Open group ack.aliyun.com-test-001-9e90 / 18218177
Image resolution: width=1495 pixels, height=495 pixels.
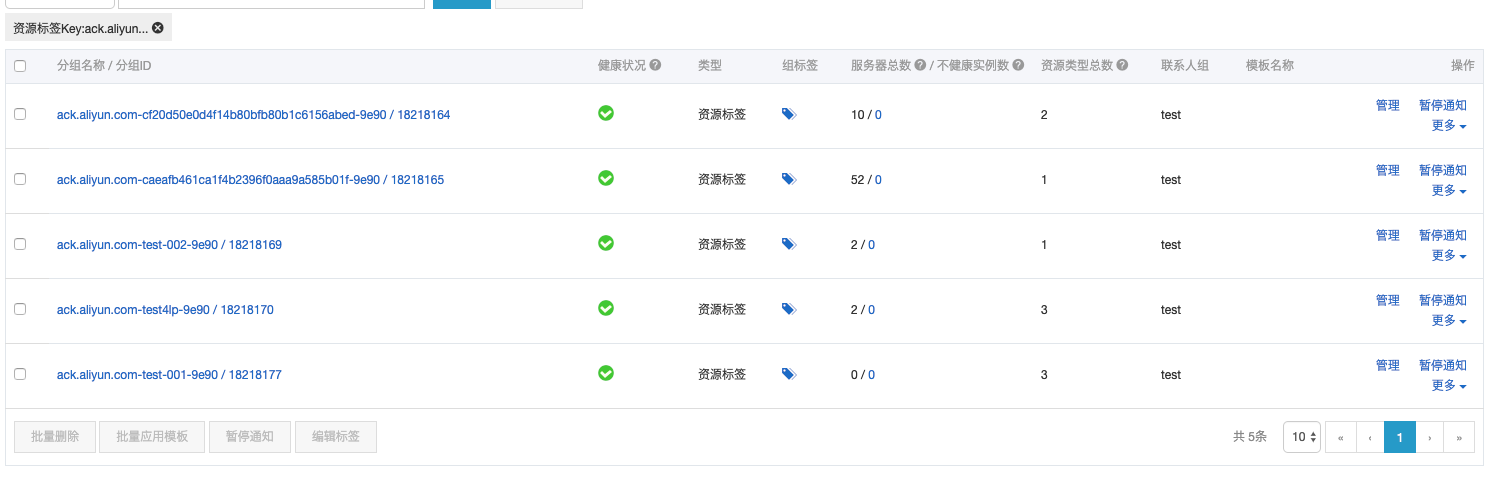tap(169, 375)
